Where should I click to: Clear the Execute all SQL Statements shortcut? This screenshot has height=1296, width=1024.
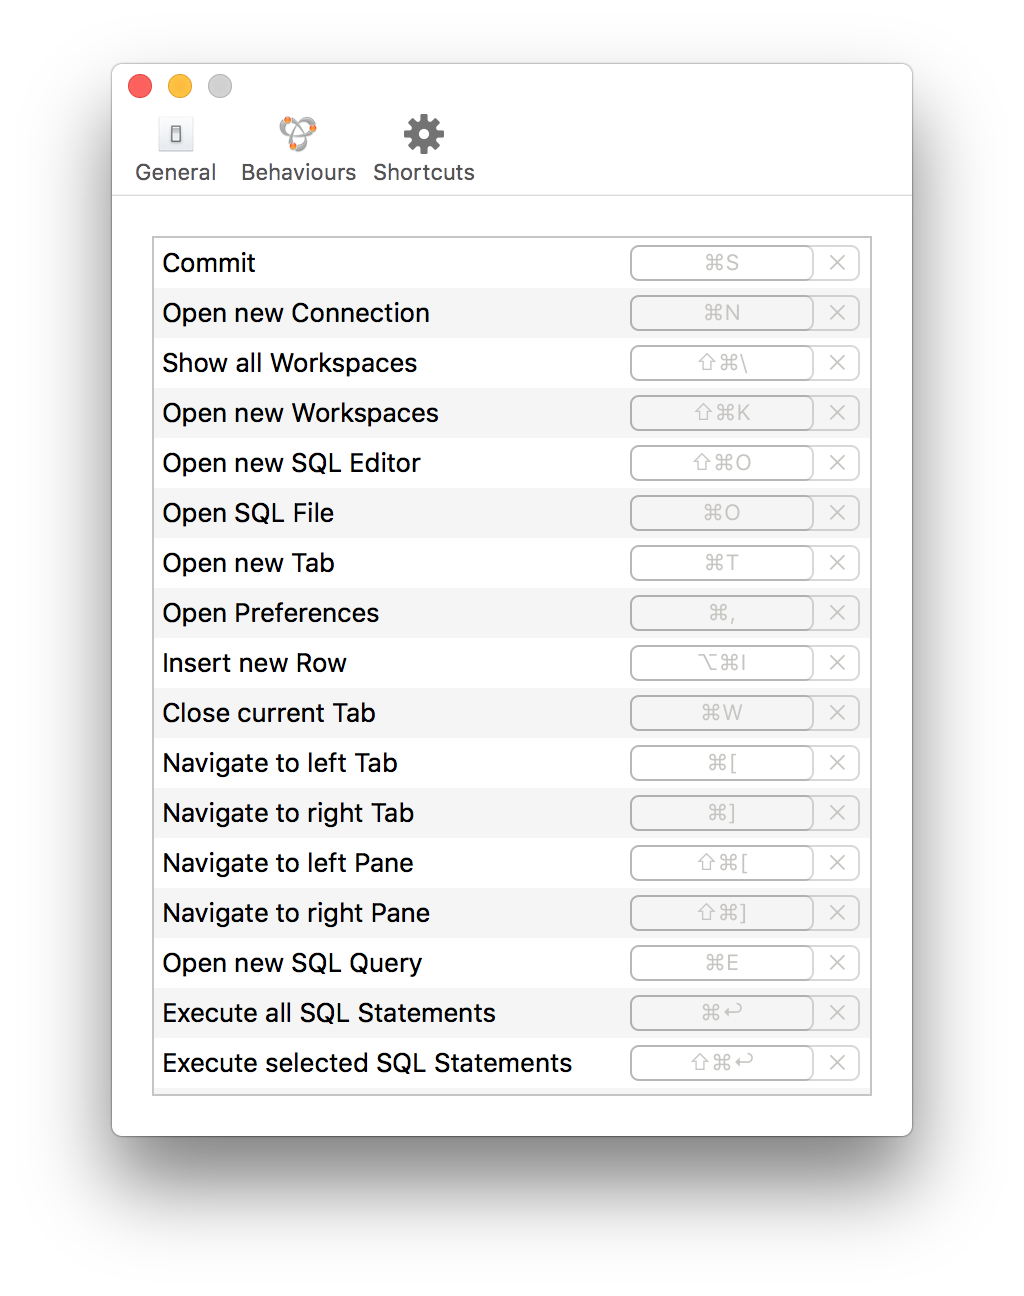click(837, 1013)
